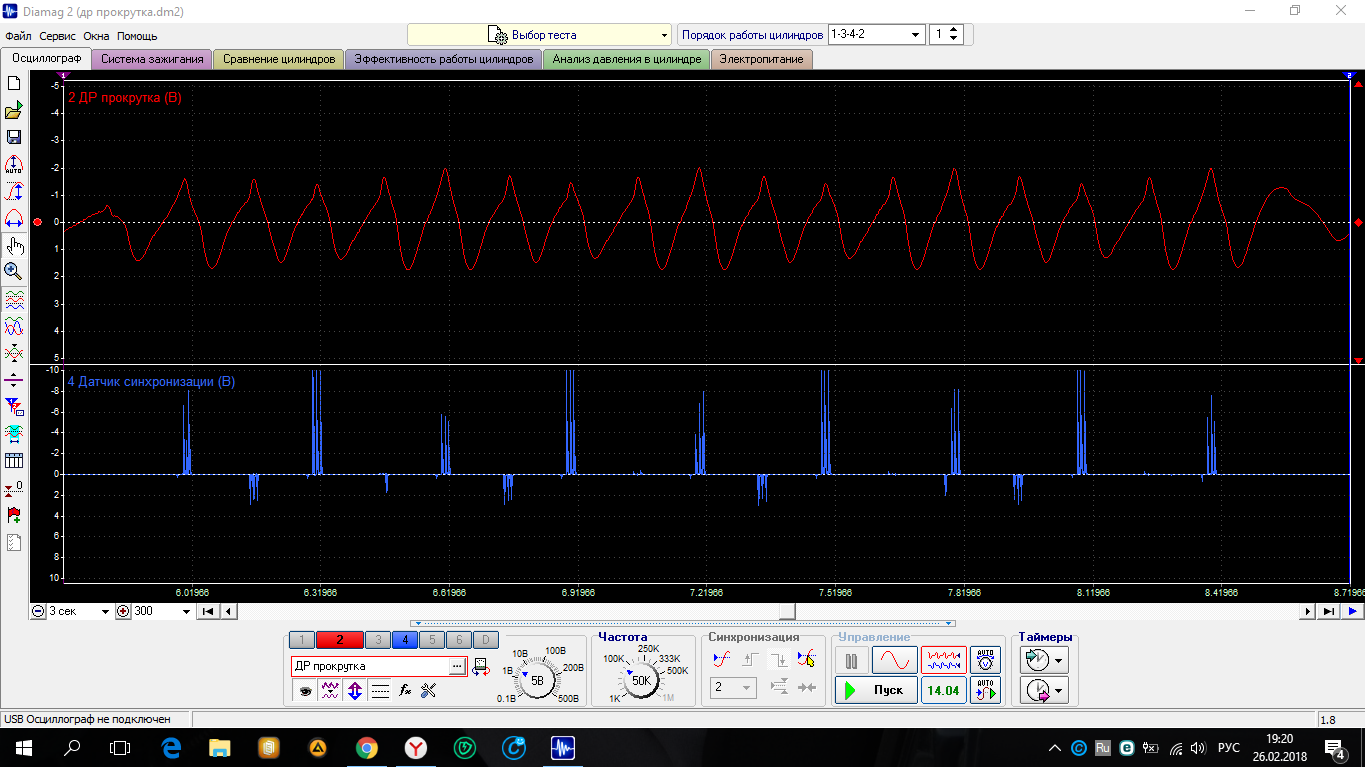This screenshot has width=1365, height=767.
Task: Click the horizontal time scrollbar thumb
Action: pos(788,611)
